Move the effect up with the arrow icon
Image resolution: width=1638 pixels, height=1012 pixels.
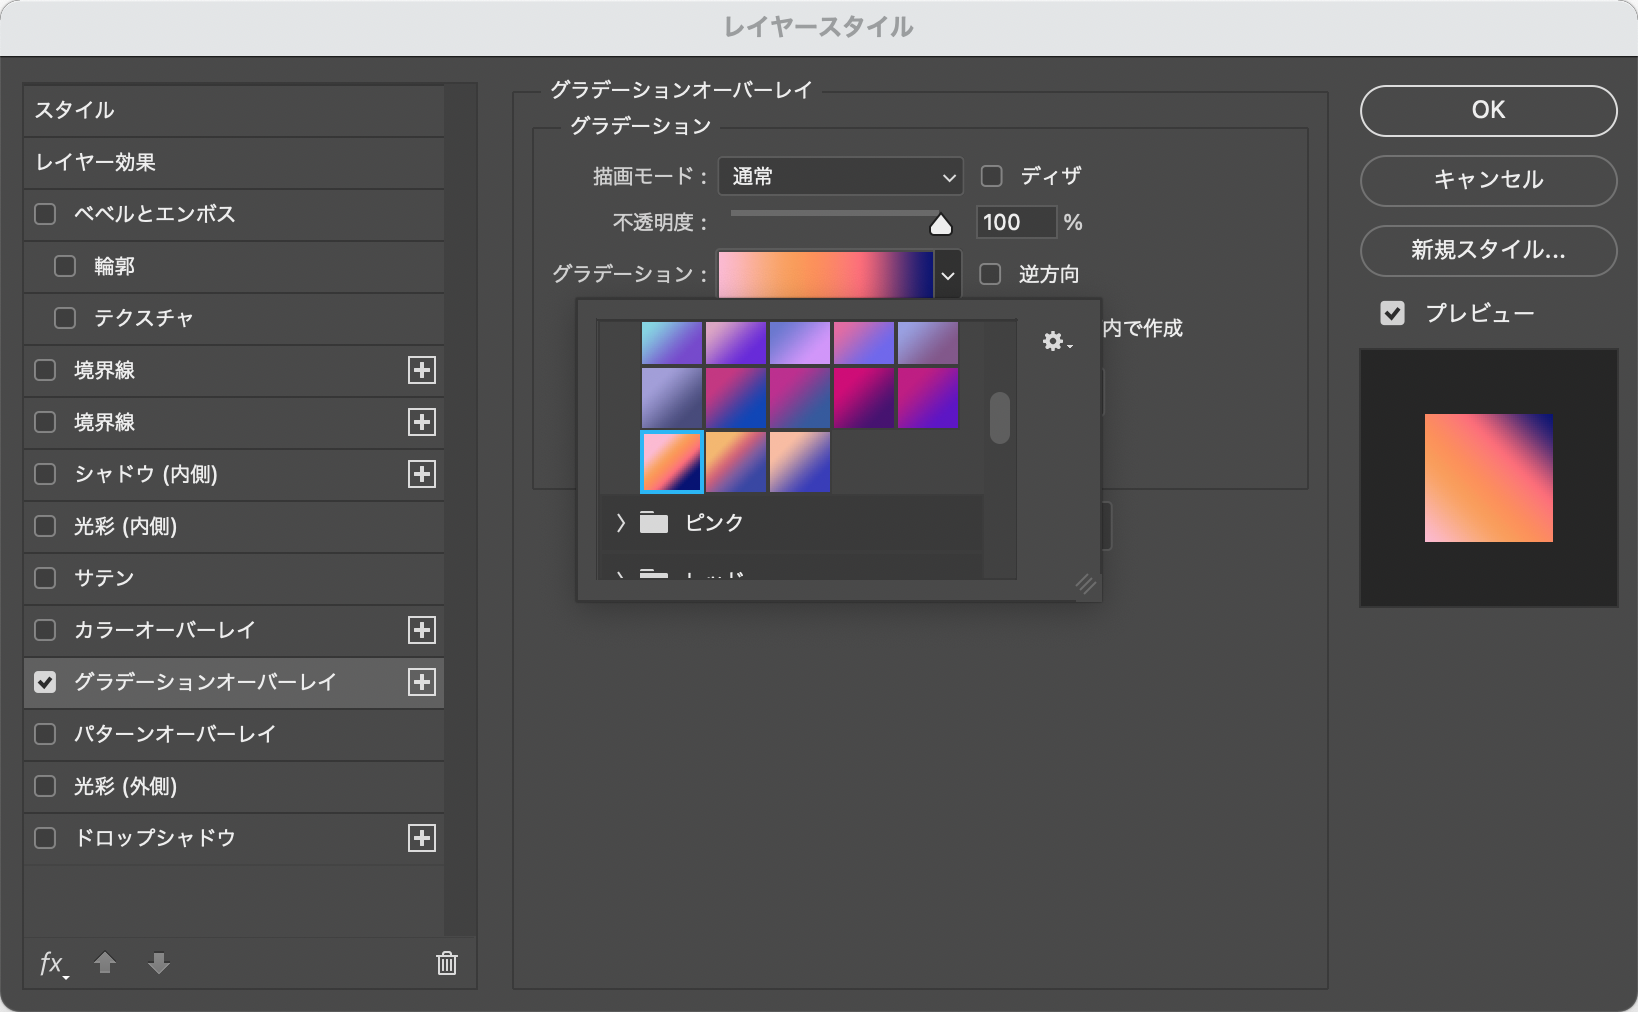click(105, 963)
